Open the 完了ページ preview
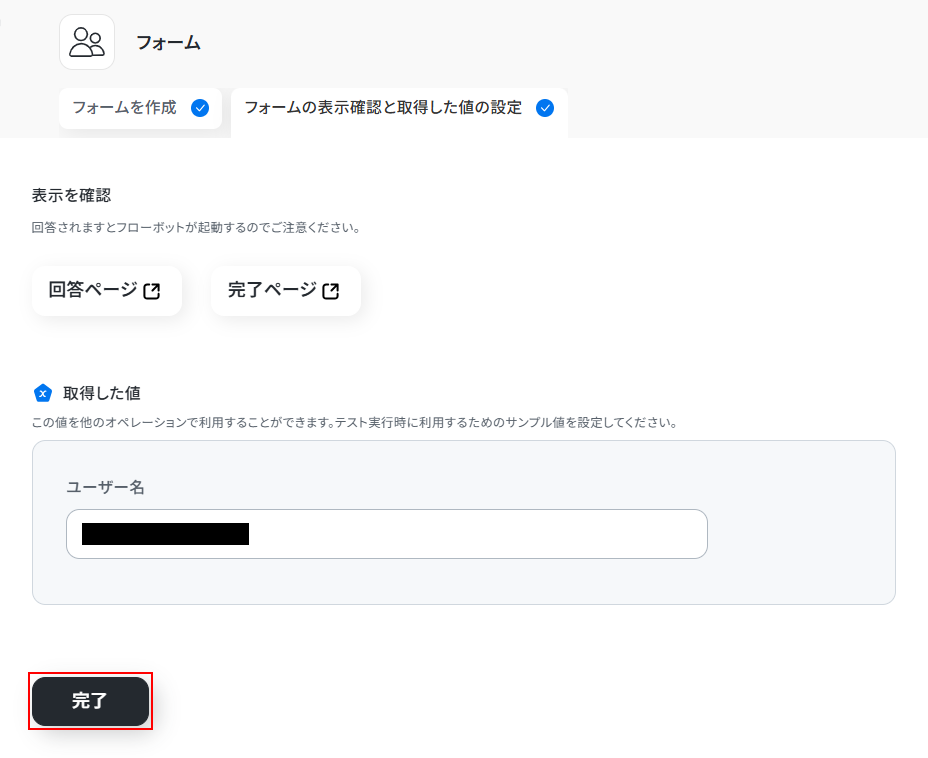 tap(272, 290)
